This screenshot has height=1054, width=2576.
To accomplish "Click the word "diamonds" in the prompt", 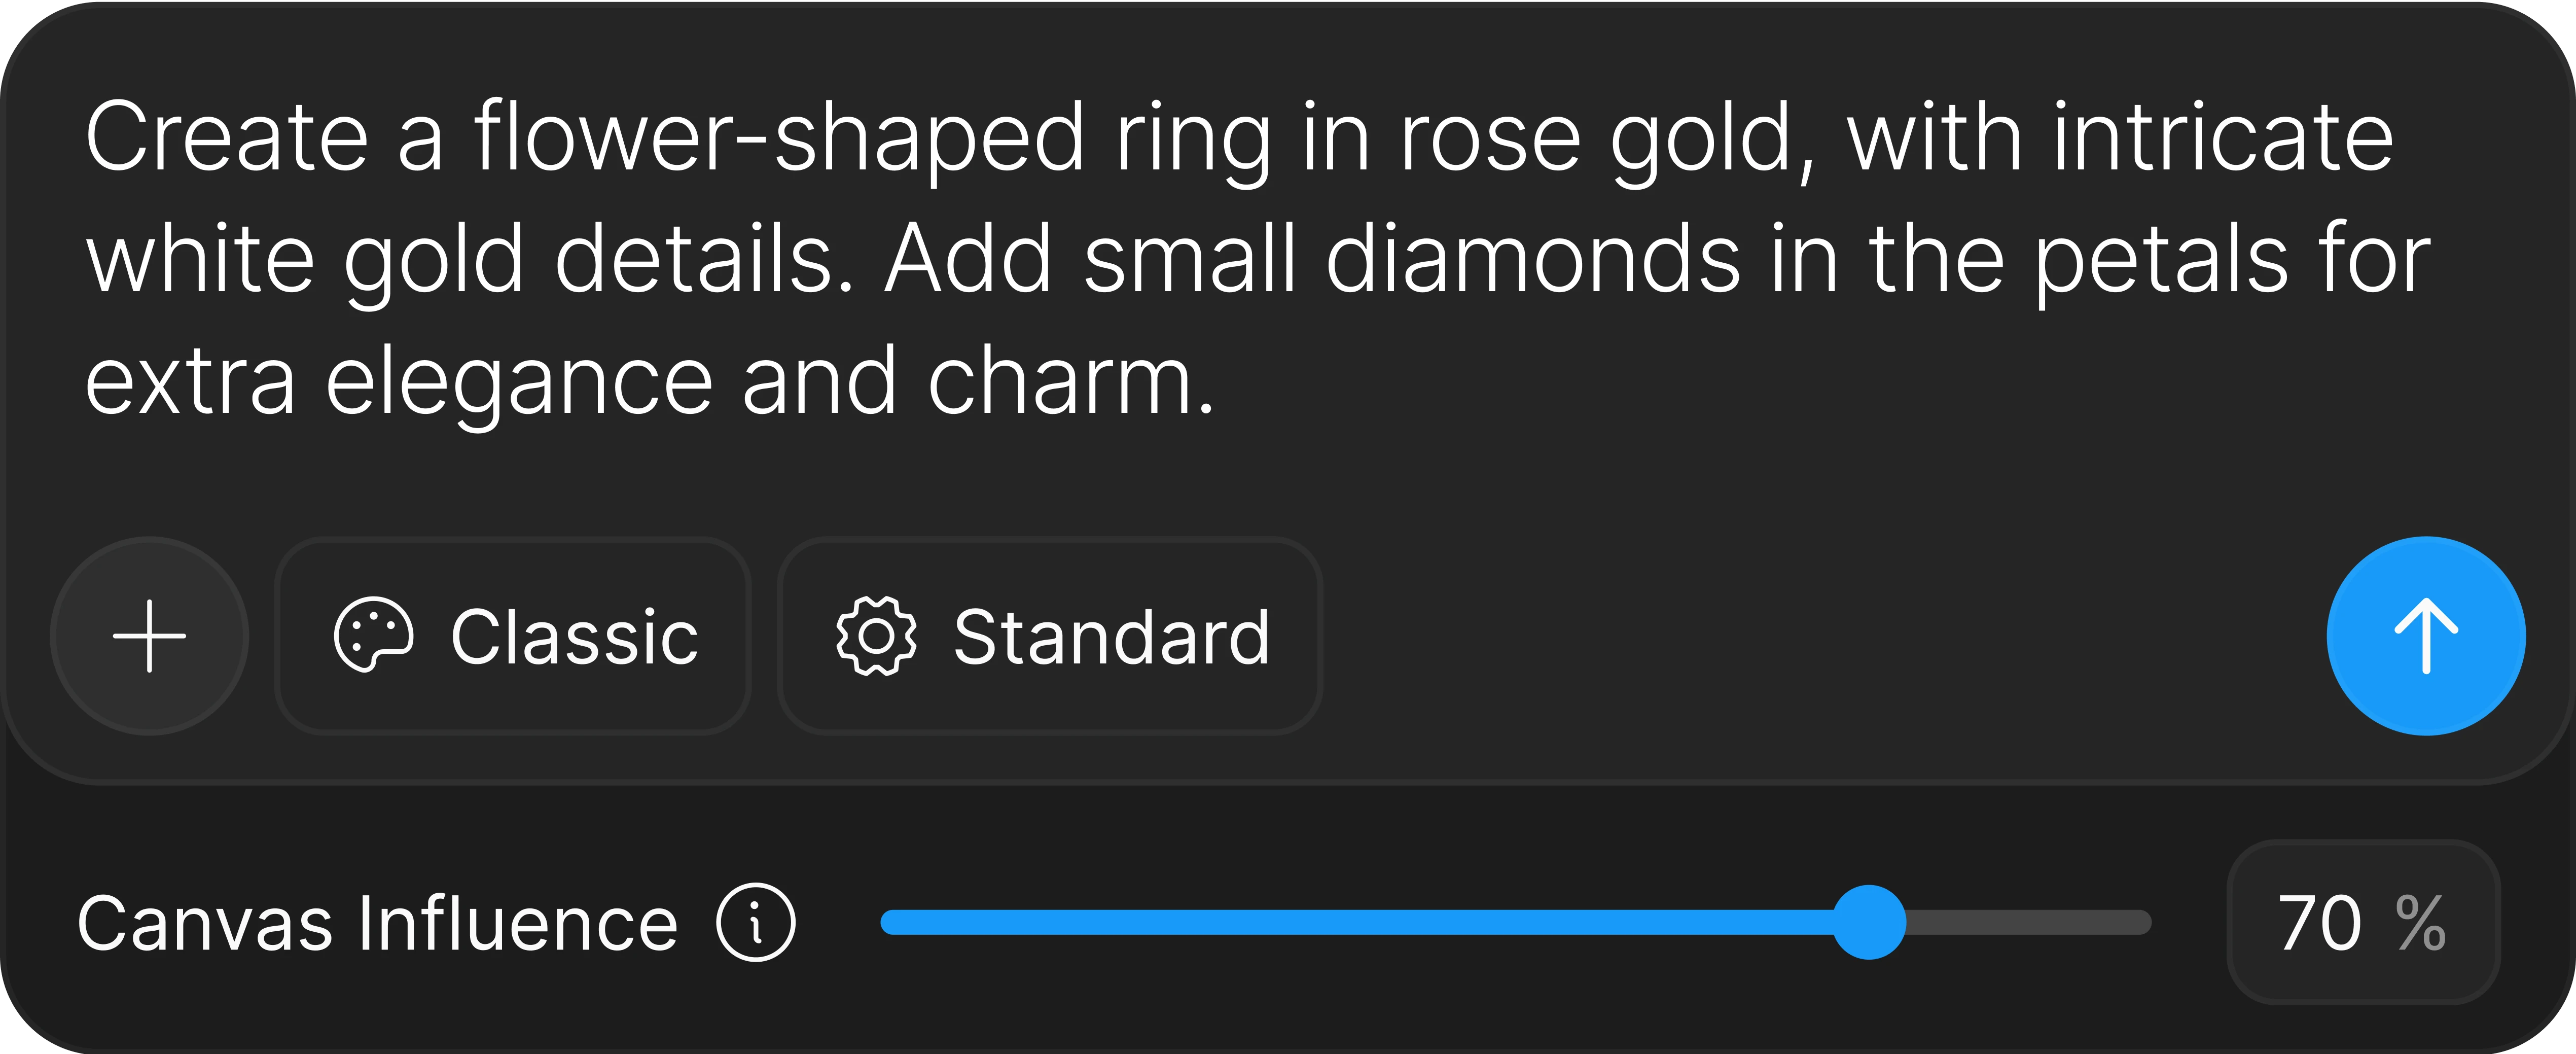I will tap(1533, 259).
